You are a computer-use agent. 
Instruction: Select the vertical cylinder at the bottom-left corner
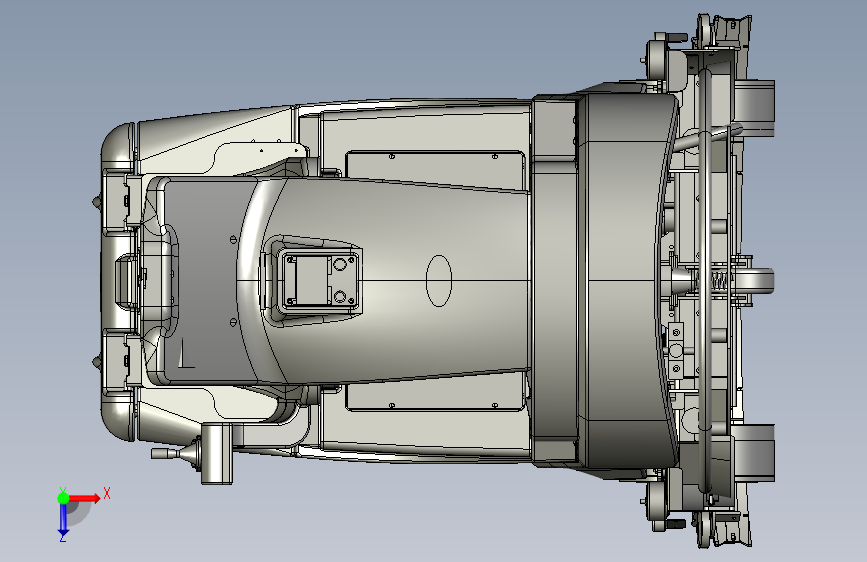coord(216,454)
